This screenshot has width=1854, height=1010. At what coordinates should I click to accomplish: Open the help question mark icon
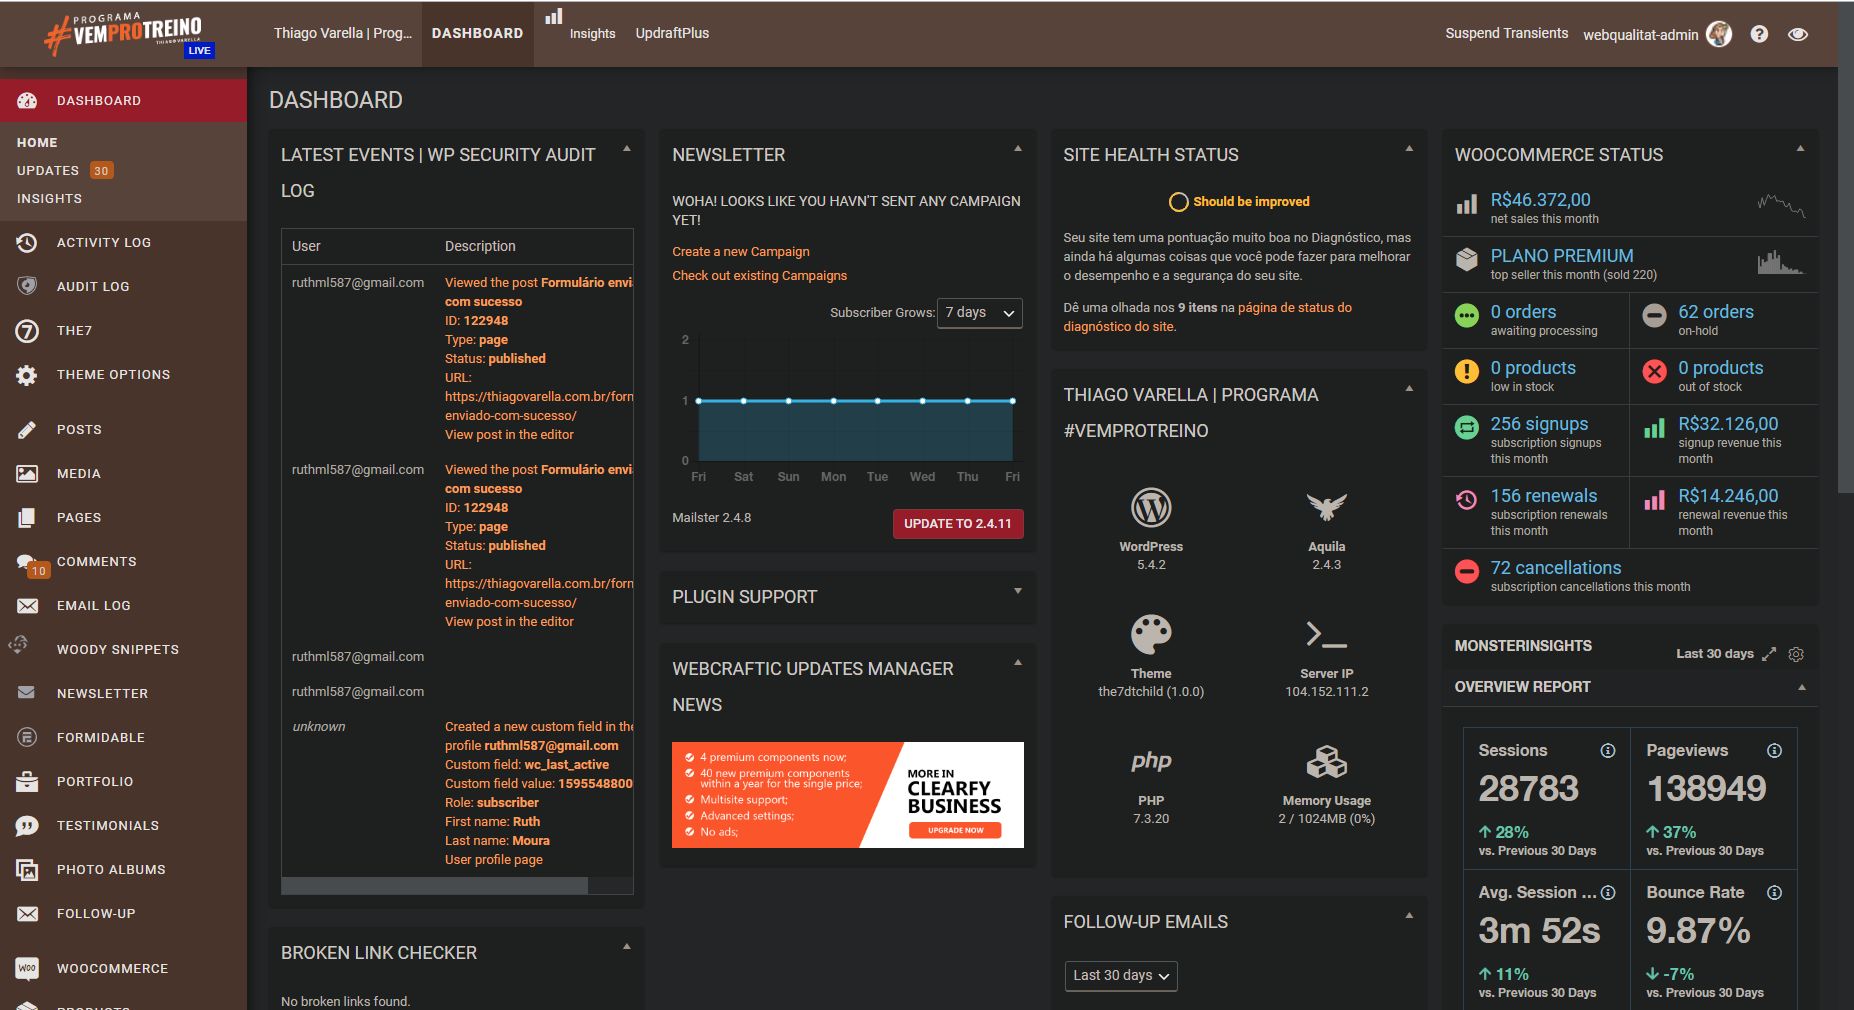coord(1759,34)
